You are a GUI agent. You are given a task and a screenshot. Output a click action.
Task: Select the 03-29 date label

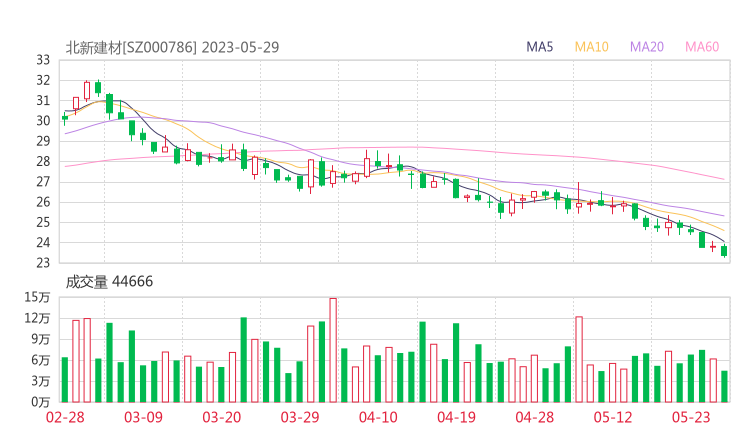(x=299, y=417)
